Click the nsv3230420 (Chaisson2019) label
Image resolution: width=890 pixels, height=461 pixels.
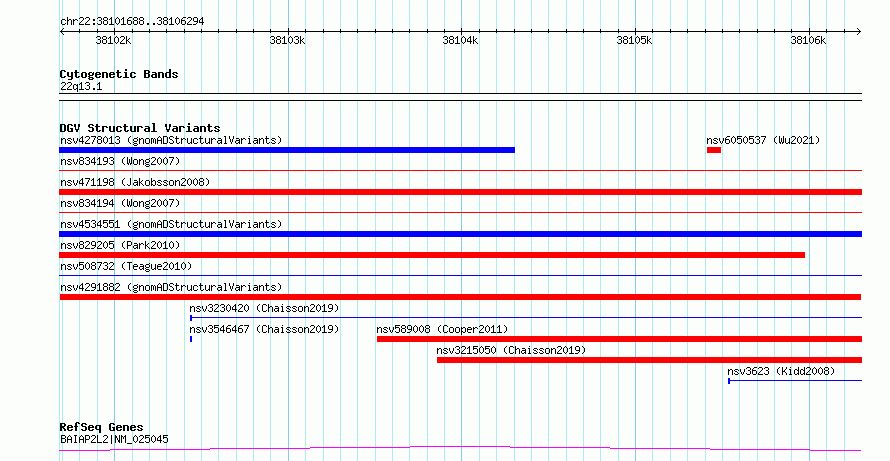[x=264, y=308]
